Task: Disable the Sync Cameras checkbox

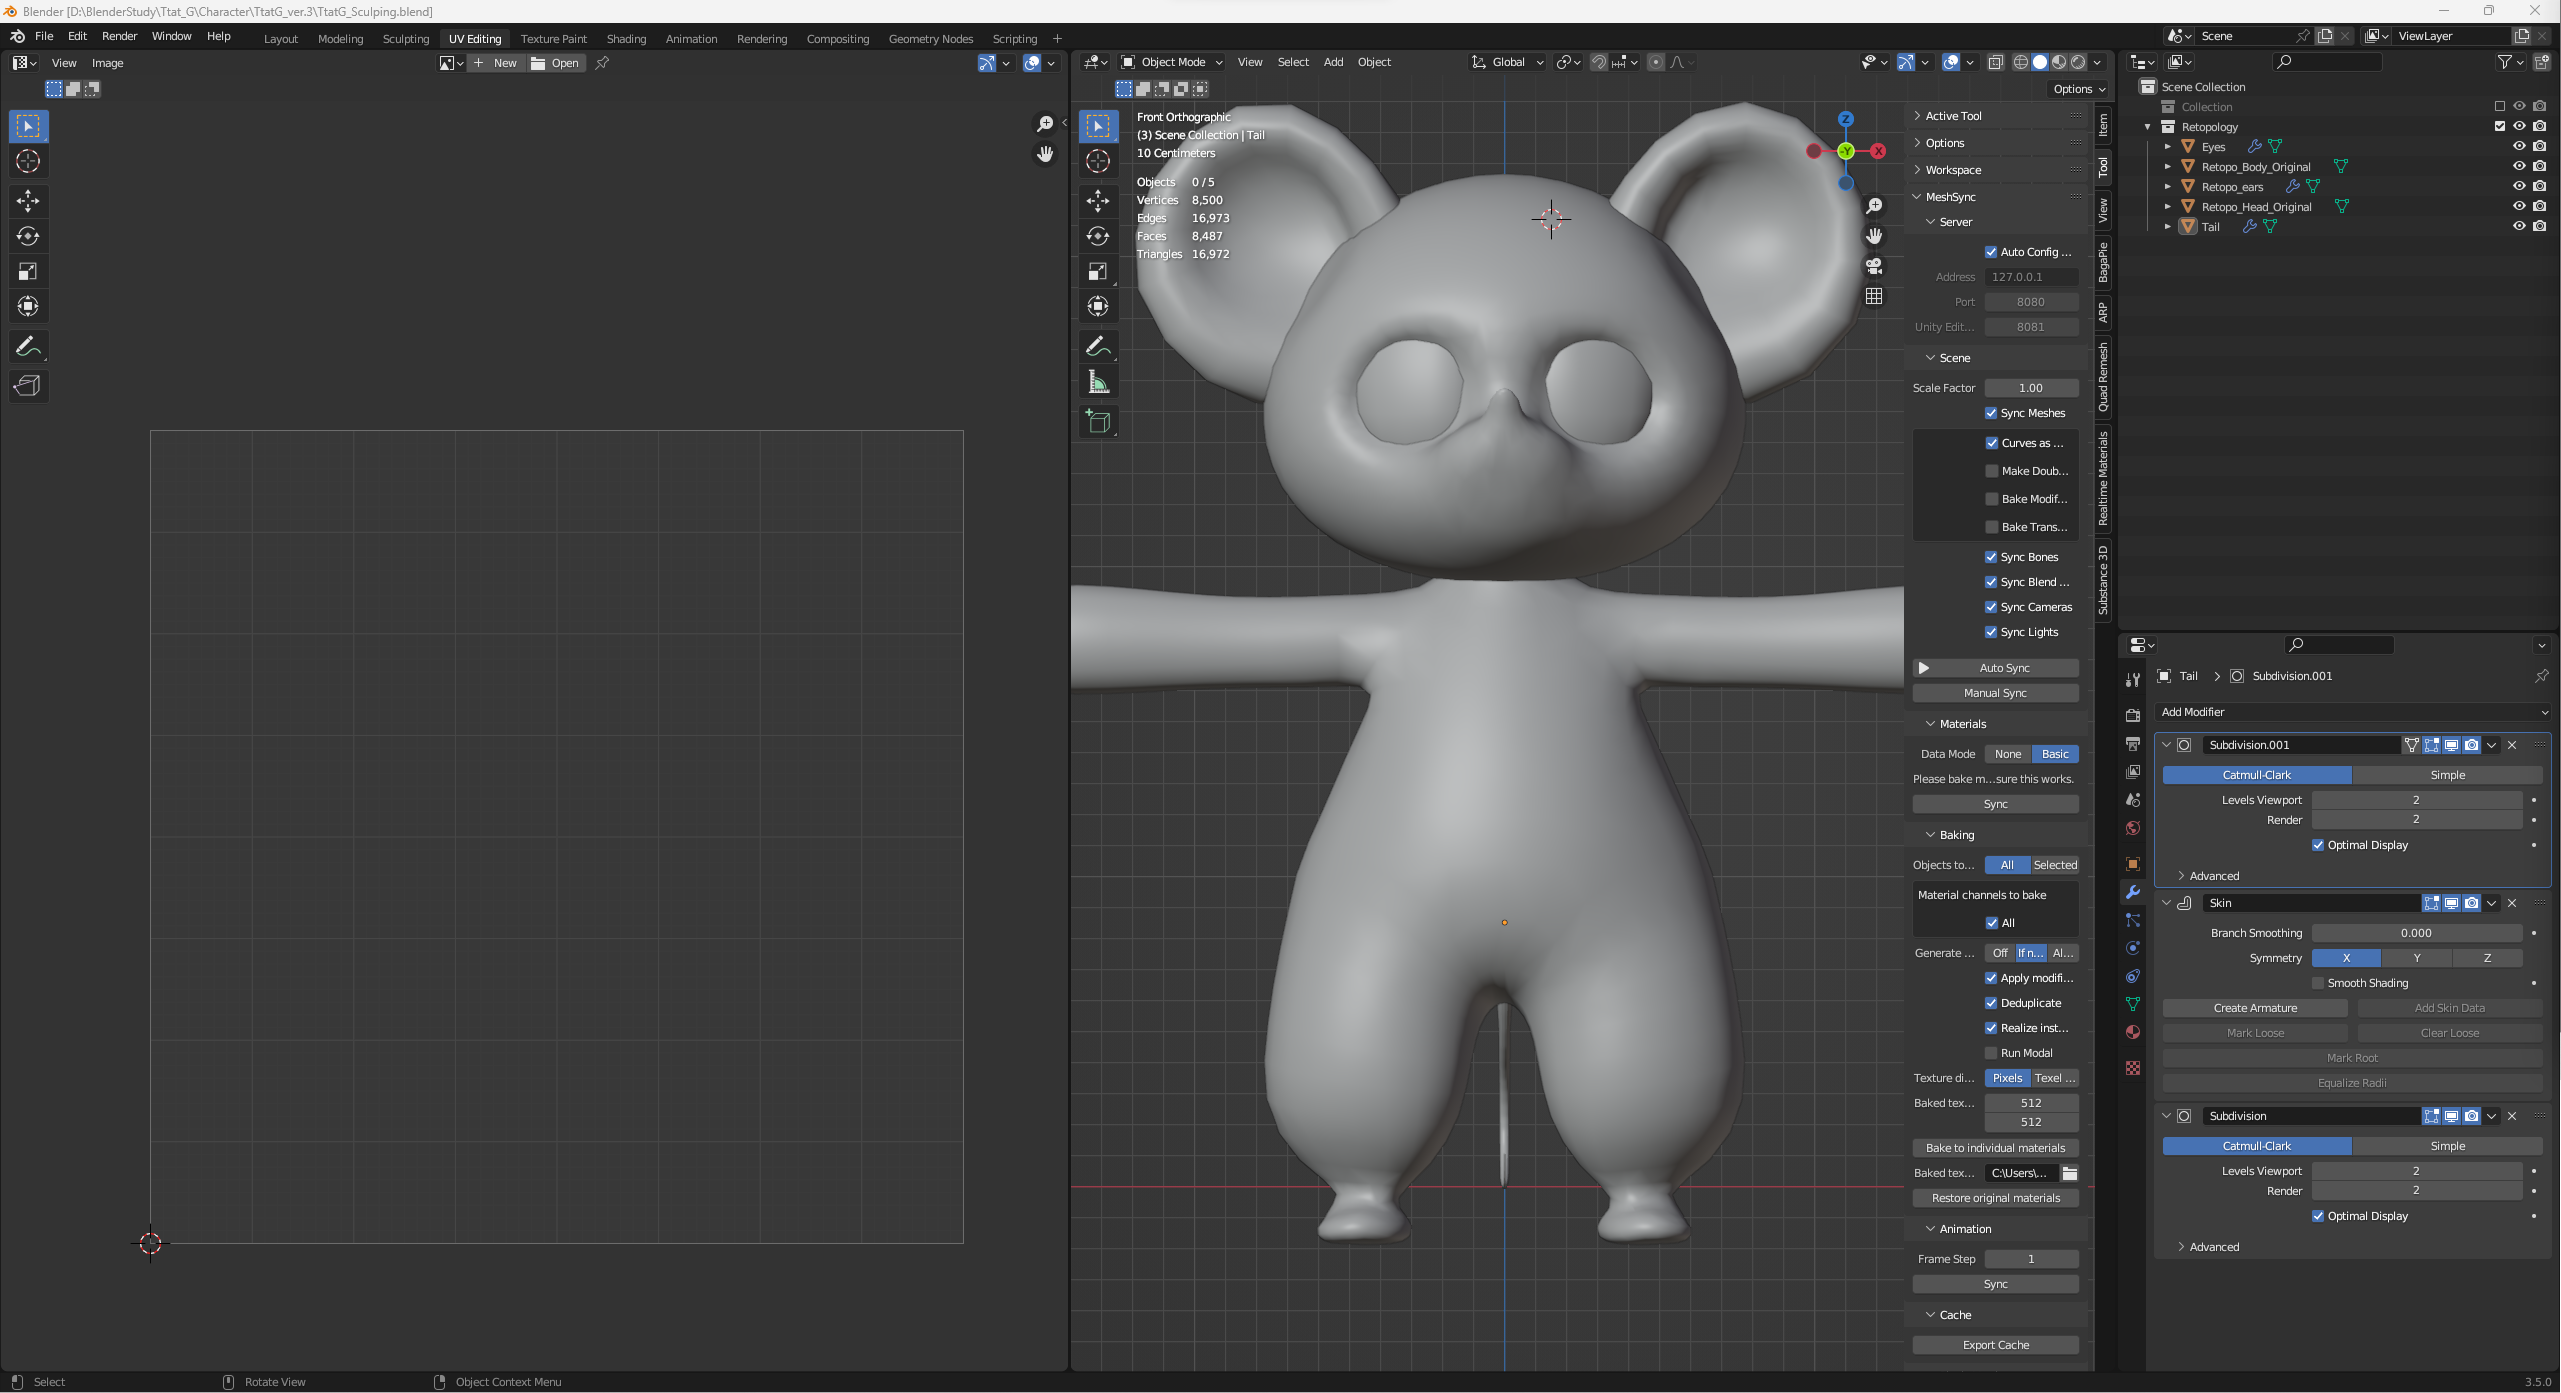Action: point(1991,607)
